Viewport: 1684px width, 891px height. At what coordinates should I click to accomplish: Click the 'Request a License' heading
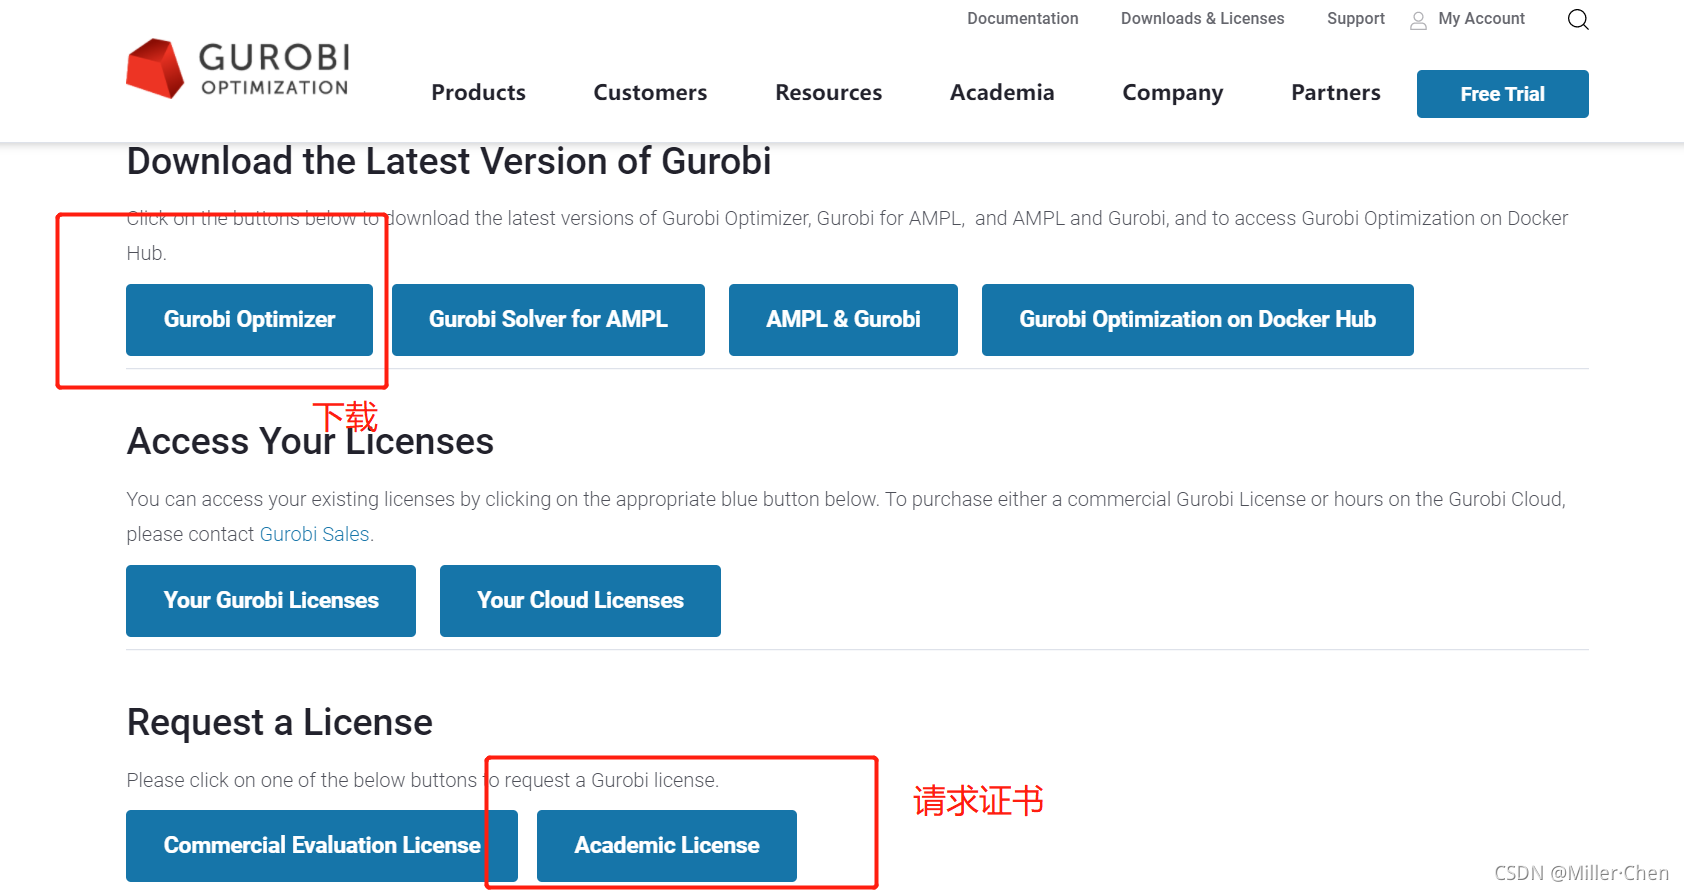pos(280,722)
